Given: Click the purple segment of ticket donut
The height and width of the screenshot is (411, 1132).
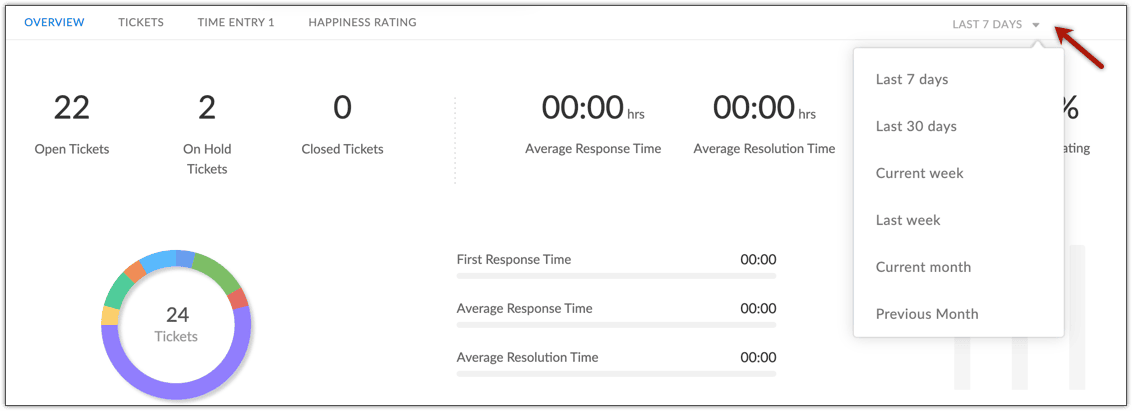Looking at the screenshot, I should pyautogui.click(x=177, y=390).
